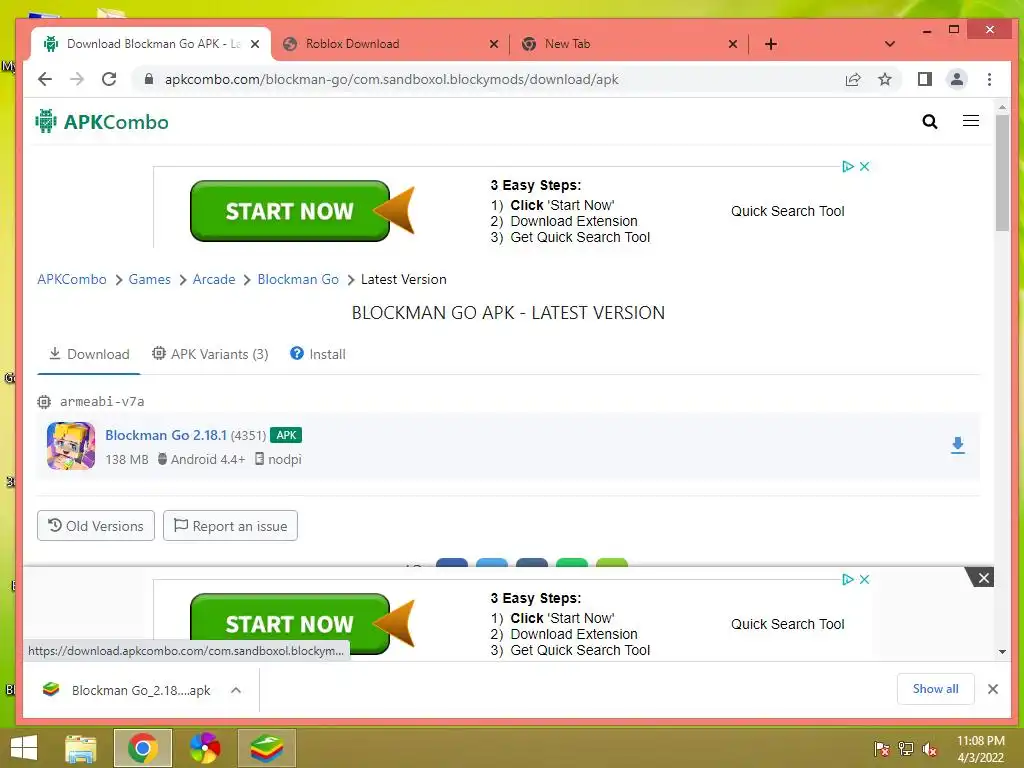This screenshot has height=768, width=1024.
Task: Open the Chrome side panel
Action: [x=925, y=80]
